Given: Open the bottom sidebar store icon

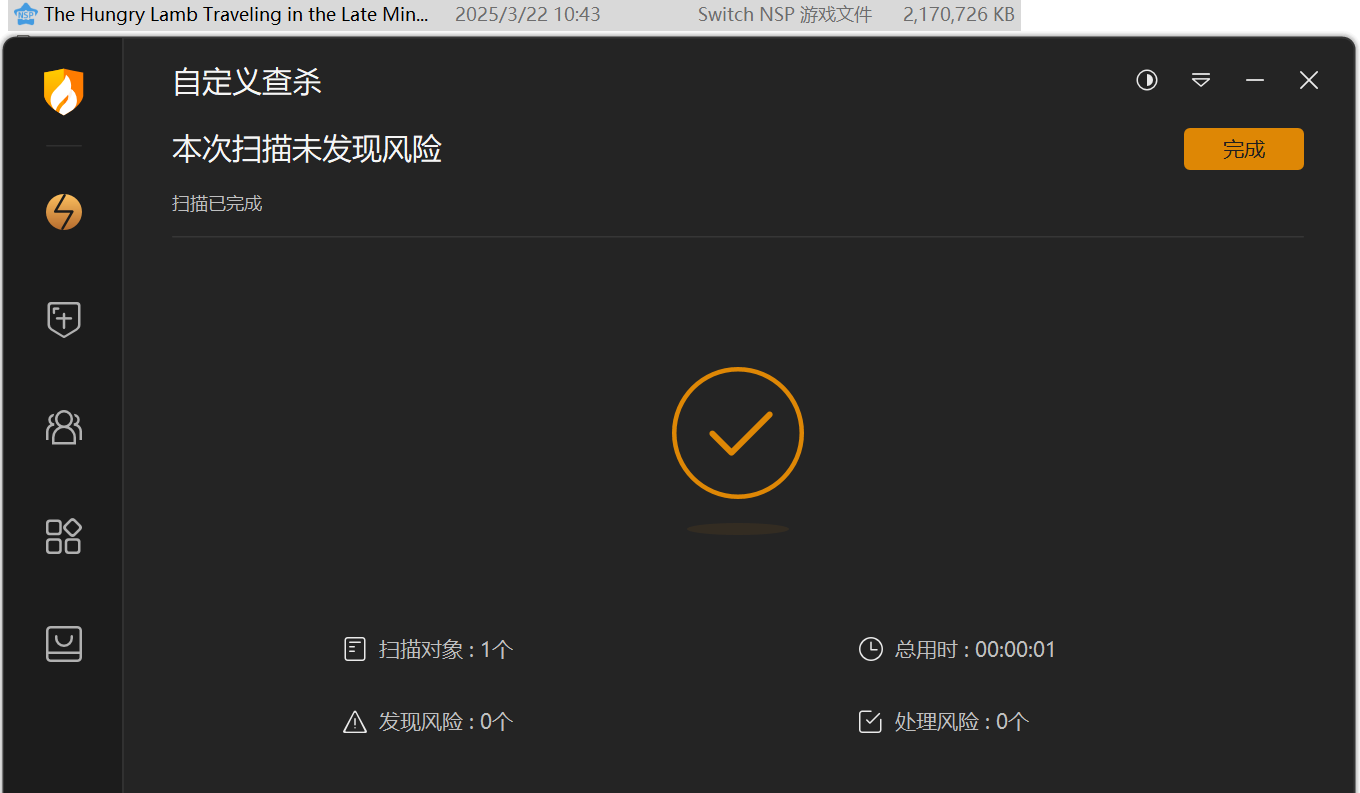Looking at the screenshot, I should pyautogui.click(x=64, y=644).
